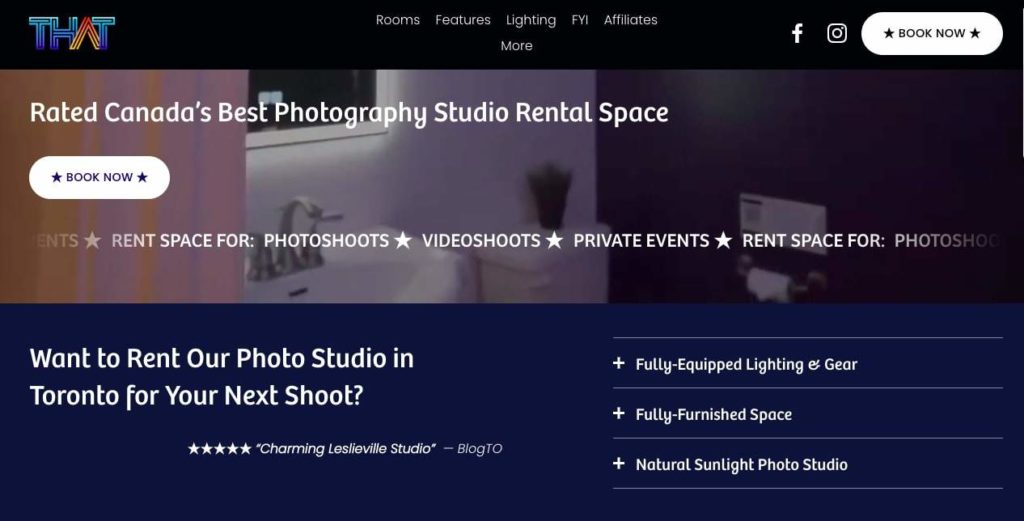Expand Fully-Equipped Lighting & Gear section

[x=807, y=364]
